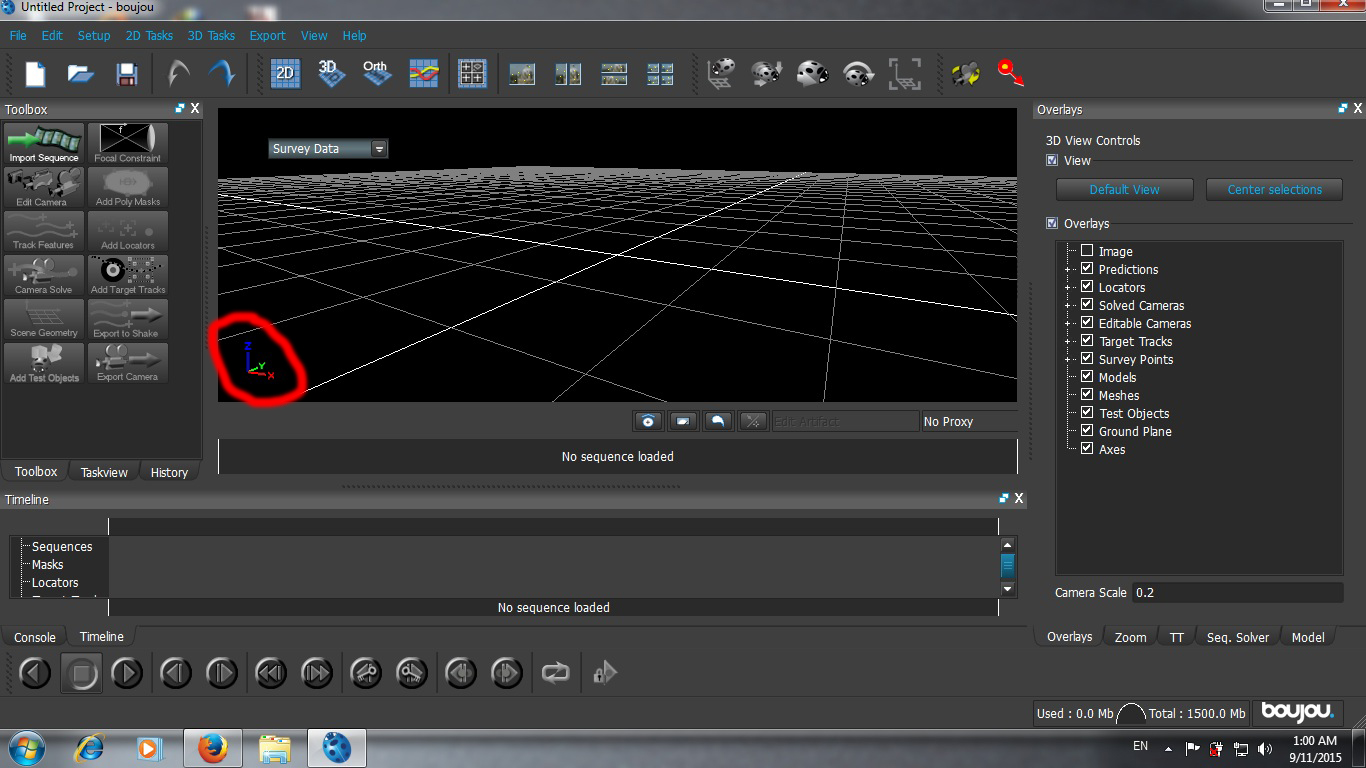Expand the Solved Cameras tree node
This screenshot has width=1366, height=768.
(1070, 305)
